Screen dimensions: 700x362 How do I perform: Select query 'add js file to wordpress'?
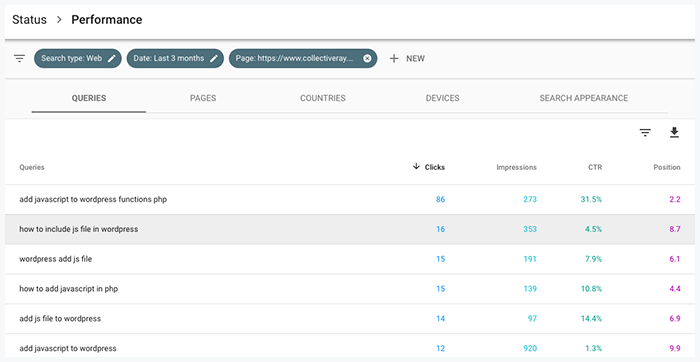[60, 319]
